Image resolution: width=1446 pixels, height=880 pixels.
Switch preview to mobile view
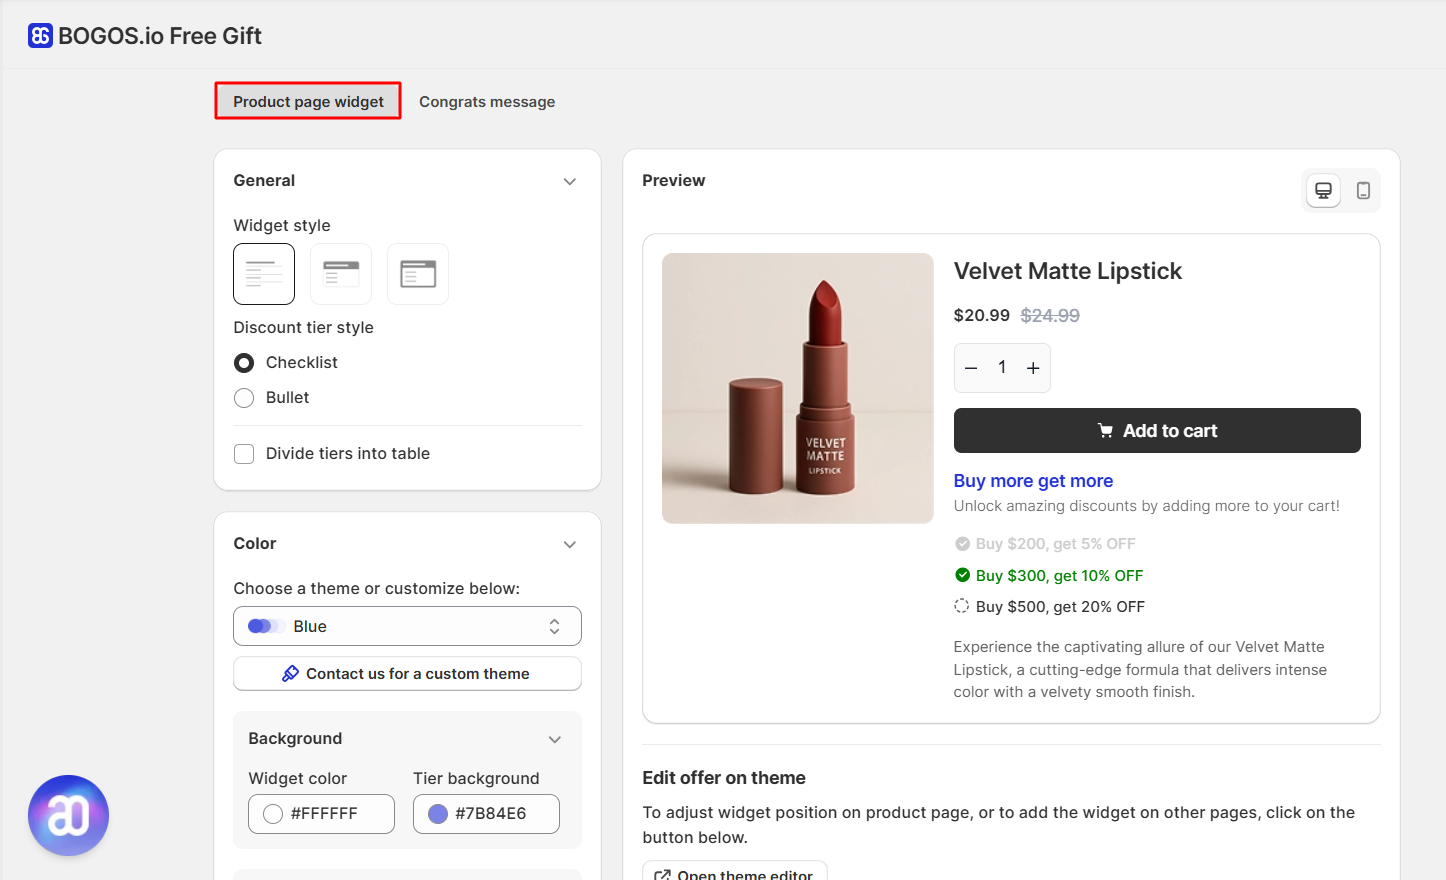(x=1364, y=190)
